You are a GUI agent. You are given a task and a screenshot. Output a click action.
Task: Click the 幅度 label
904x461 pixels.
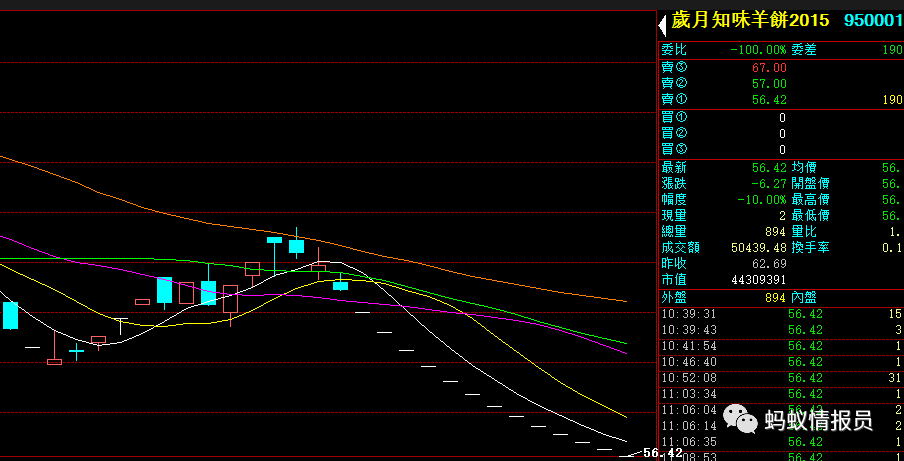point(675,200)
